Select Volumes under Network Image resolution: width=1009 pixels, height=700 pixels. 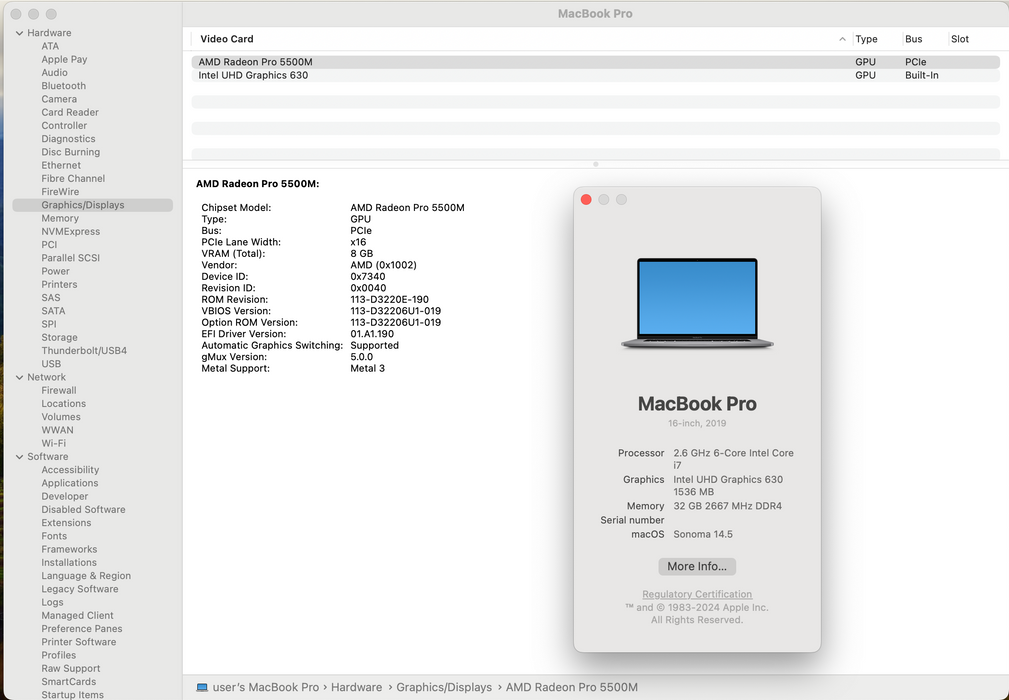[61, 417]
